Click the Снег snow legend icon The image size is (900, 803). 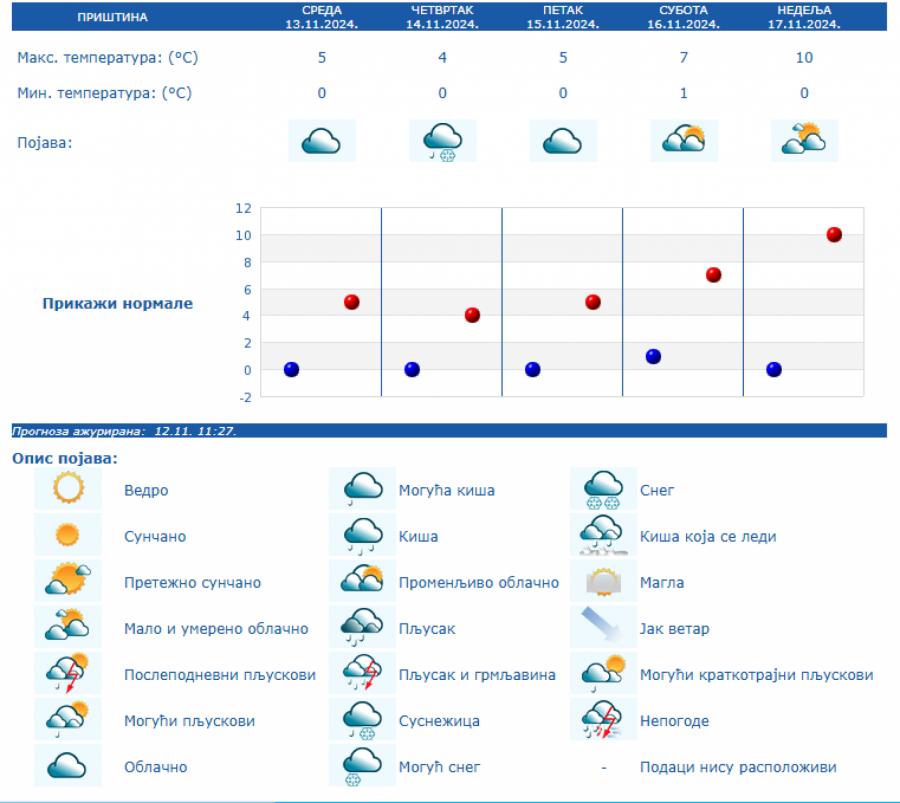[603, 490]
